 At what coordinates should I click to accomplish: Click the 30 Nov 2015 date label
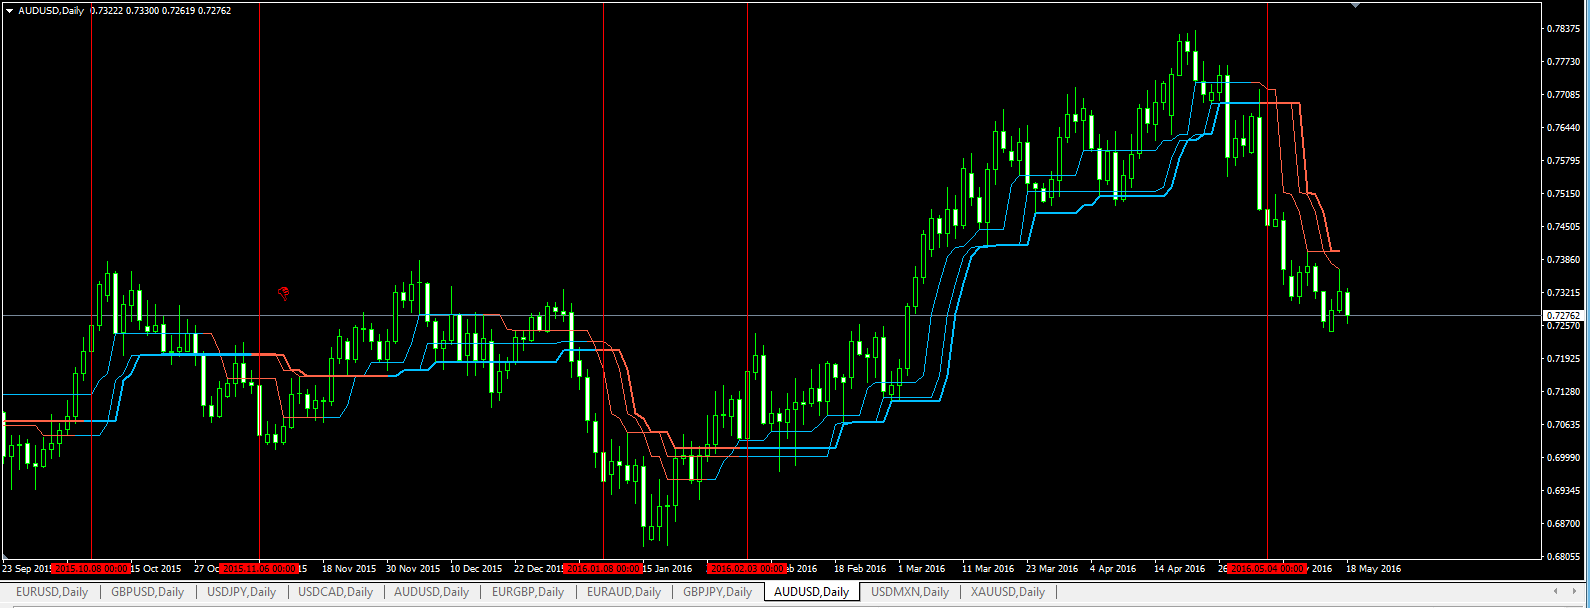413,568
